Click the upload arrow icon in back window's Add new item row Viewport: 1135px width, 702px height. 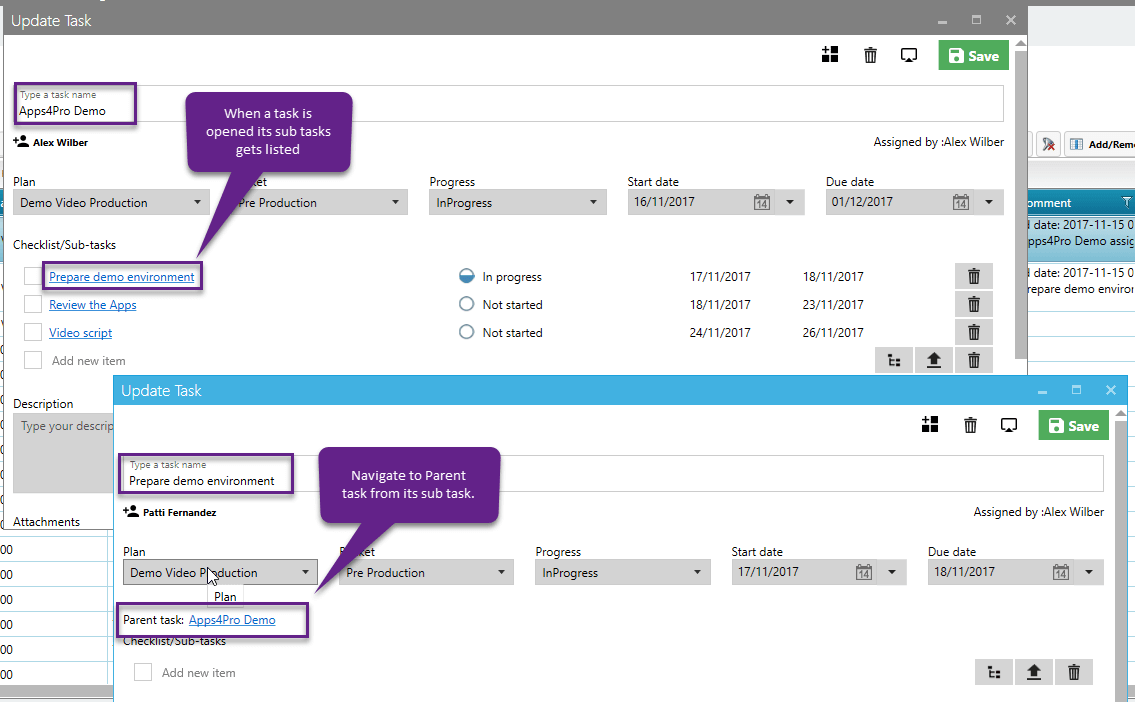pos(934,360)
